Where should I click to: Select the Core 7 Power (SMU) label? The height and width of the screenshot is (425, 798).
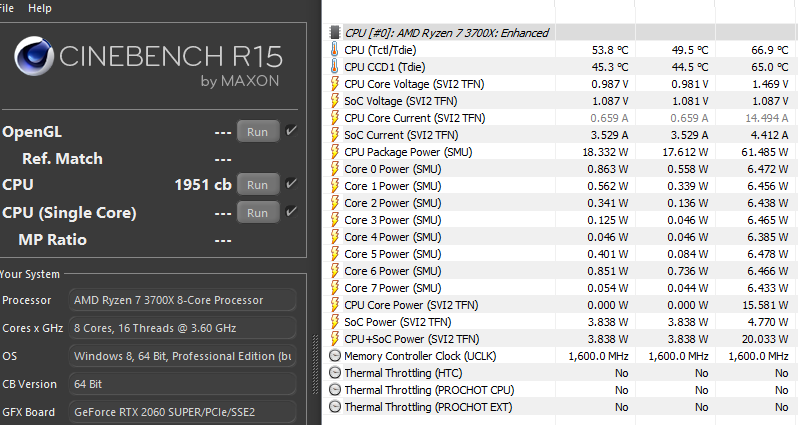393,288
